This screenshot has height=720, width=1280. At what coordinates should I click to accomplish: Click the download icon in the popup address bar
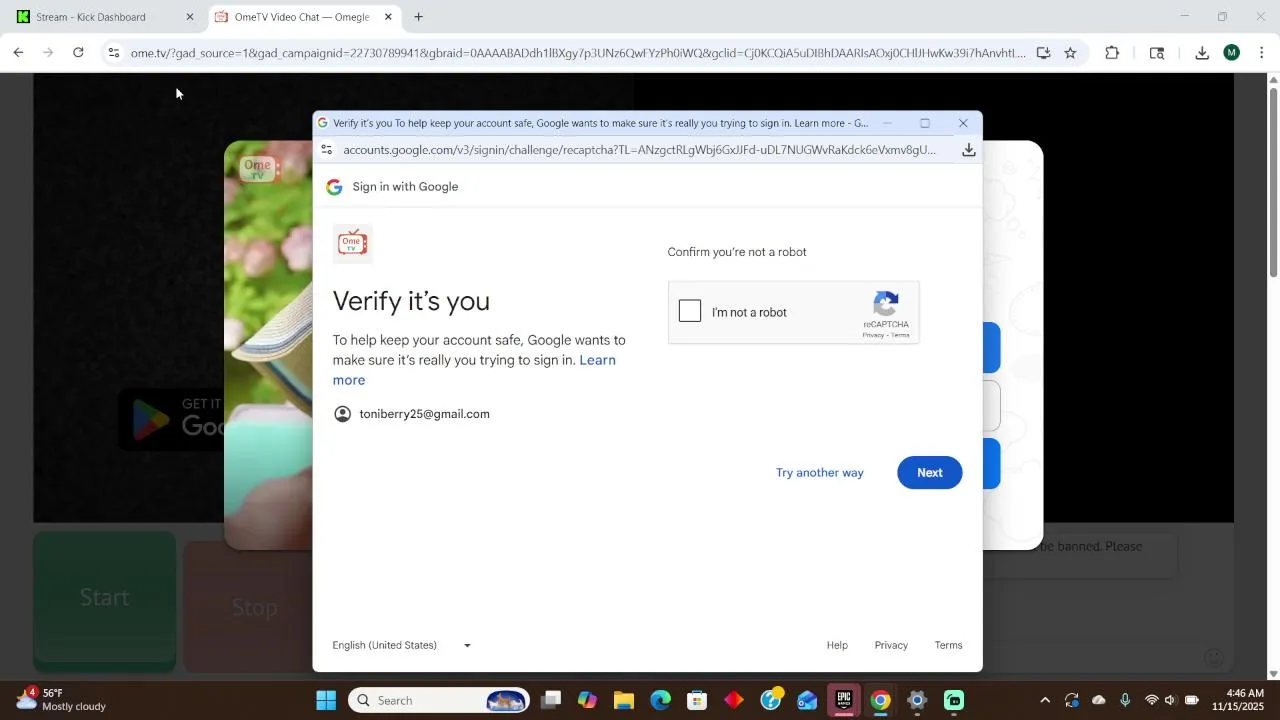(968, 150)
